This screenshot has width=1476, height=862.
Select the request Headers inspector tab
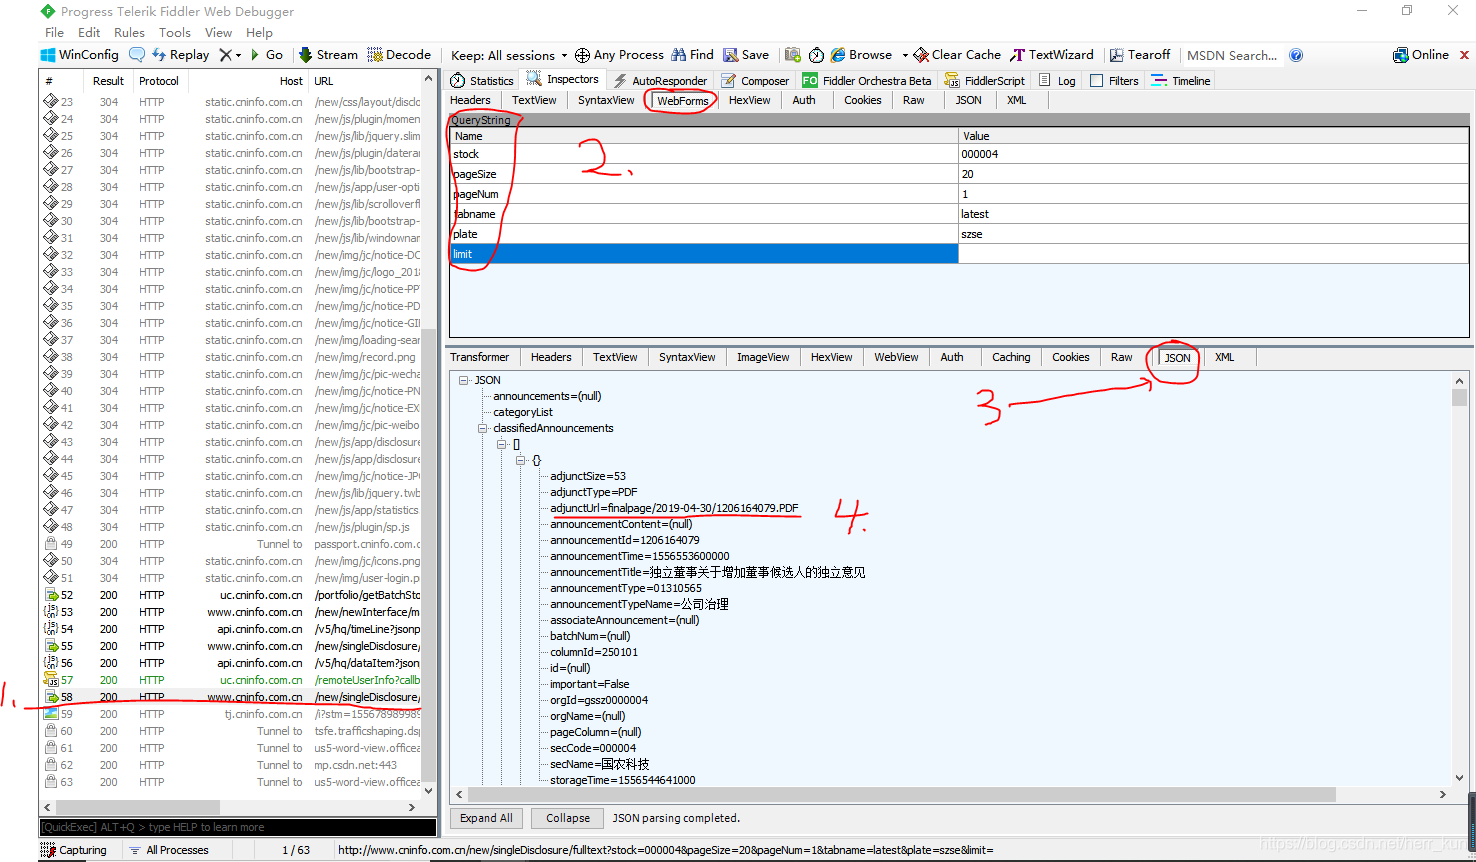pos(470,100)
